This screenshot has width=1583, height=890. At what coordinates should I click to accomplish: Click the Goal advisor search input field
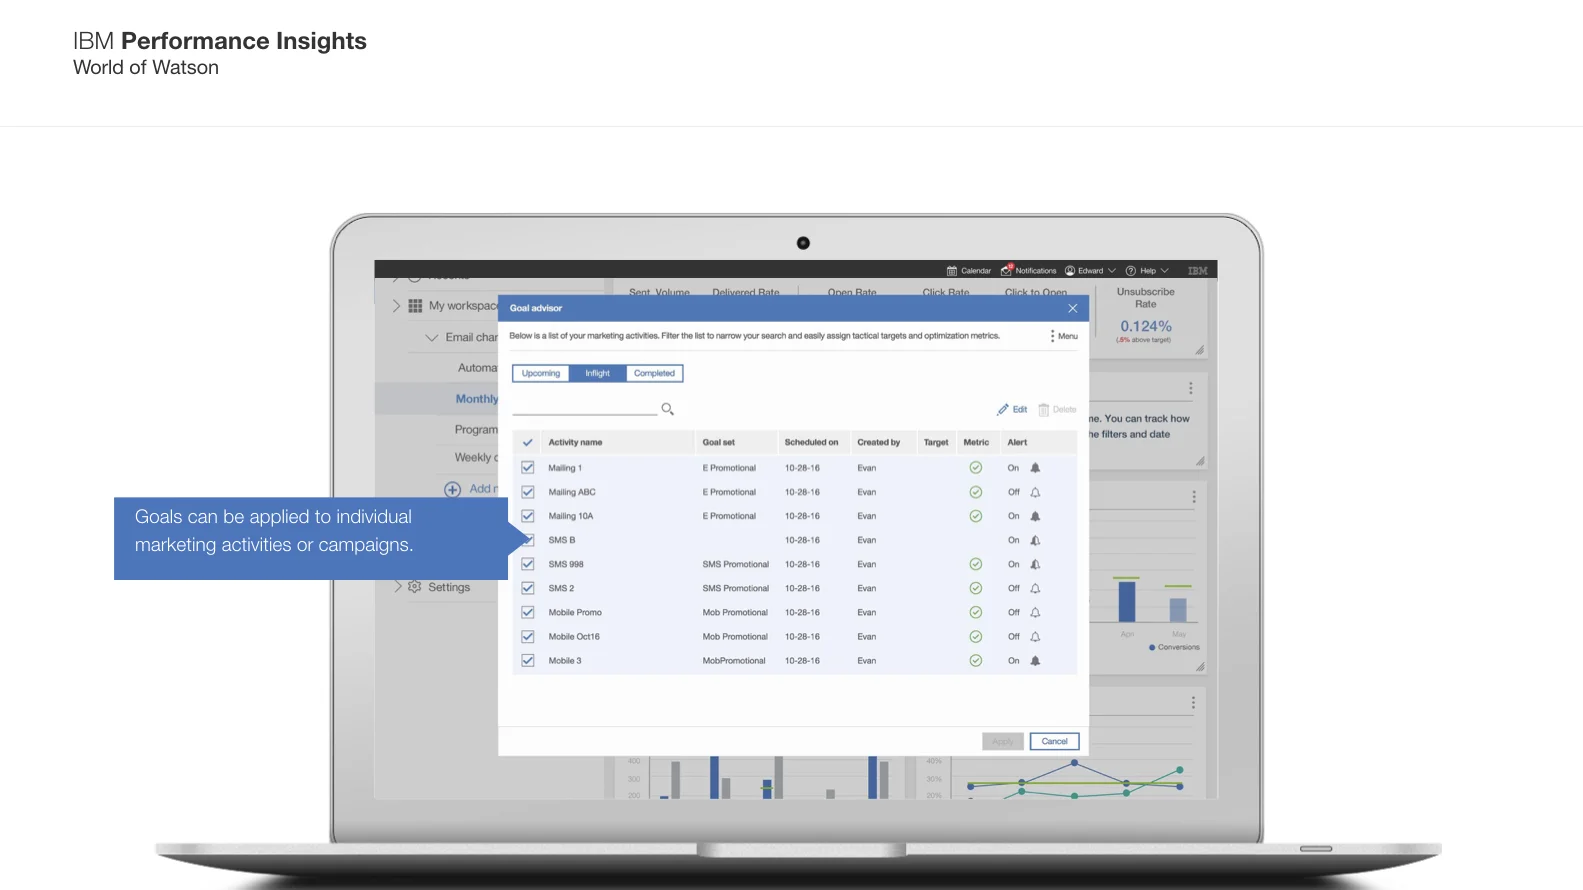584,408
